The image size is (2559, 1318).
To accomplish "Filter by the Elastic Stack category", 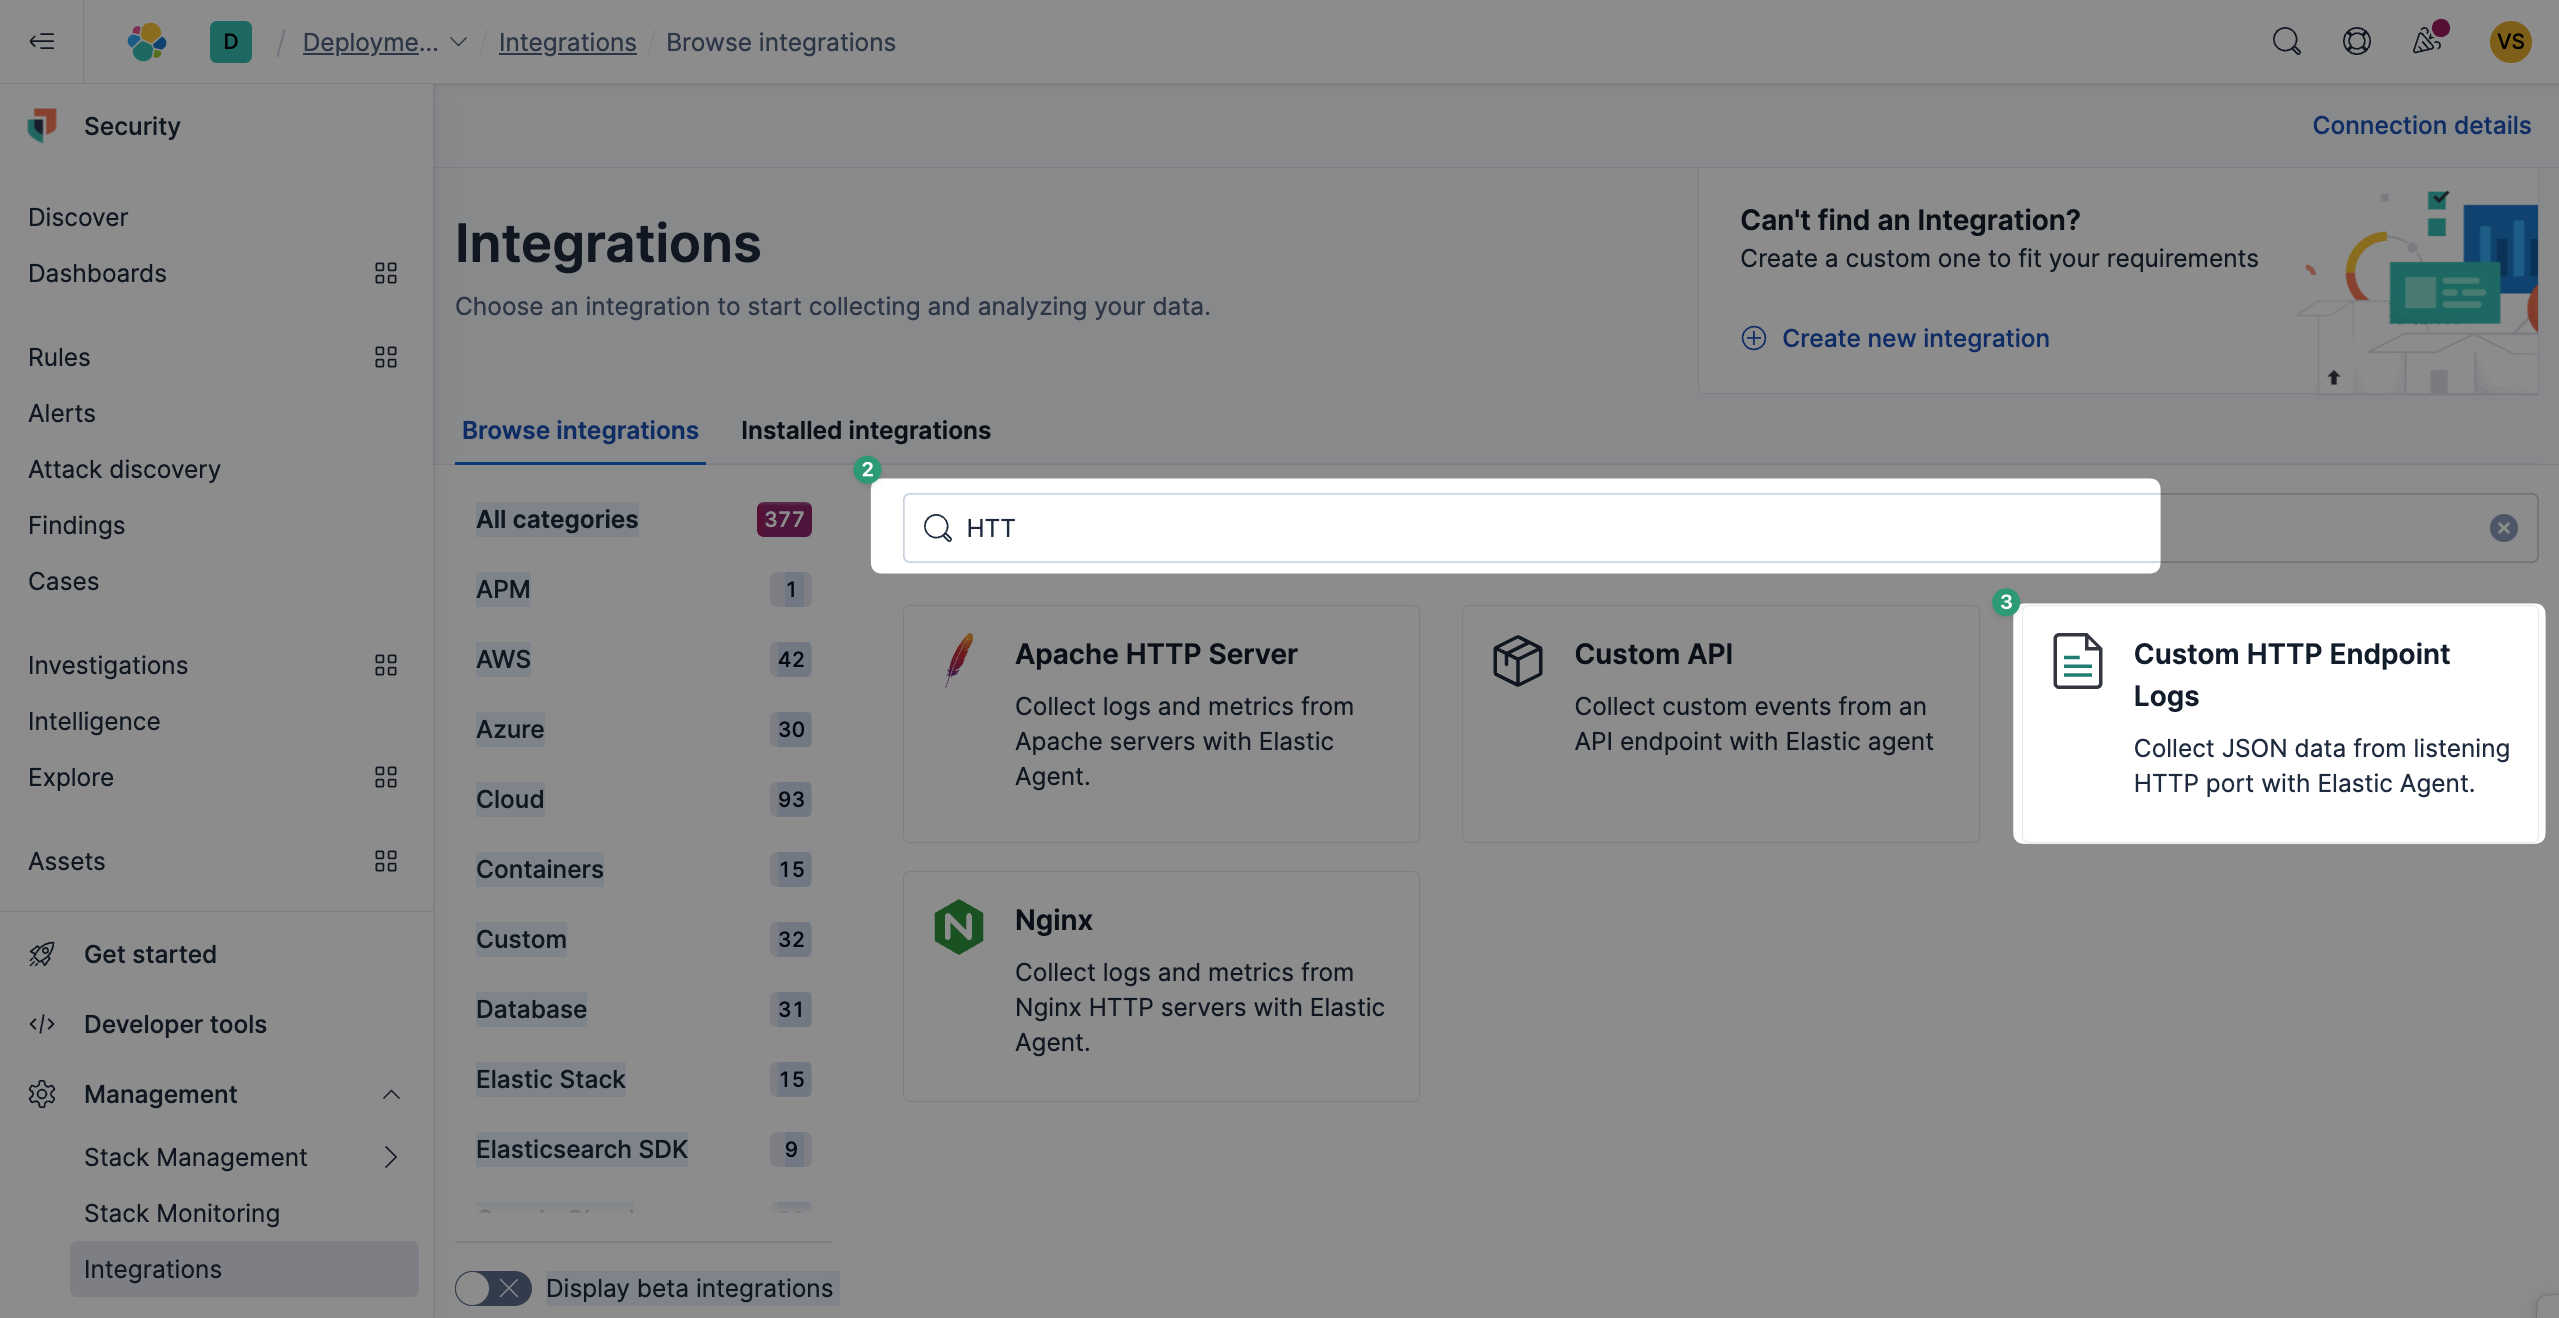I will tap(550, 1079).
